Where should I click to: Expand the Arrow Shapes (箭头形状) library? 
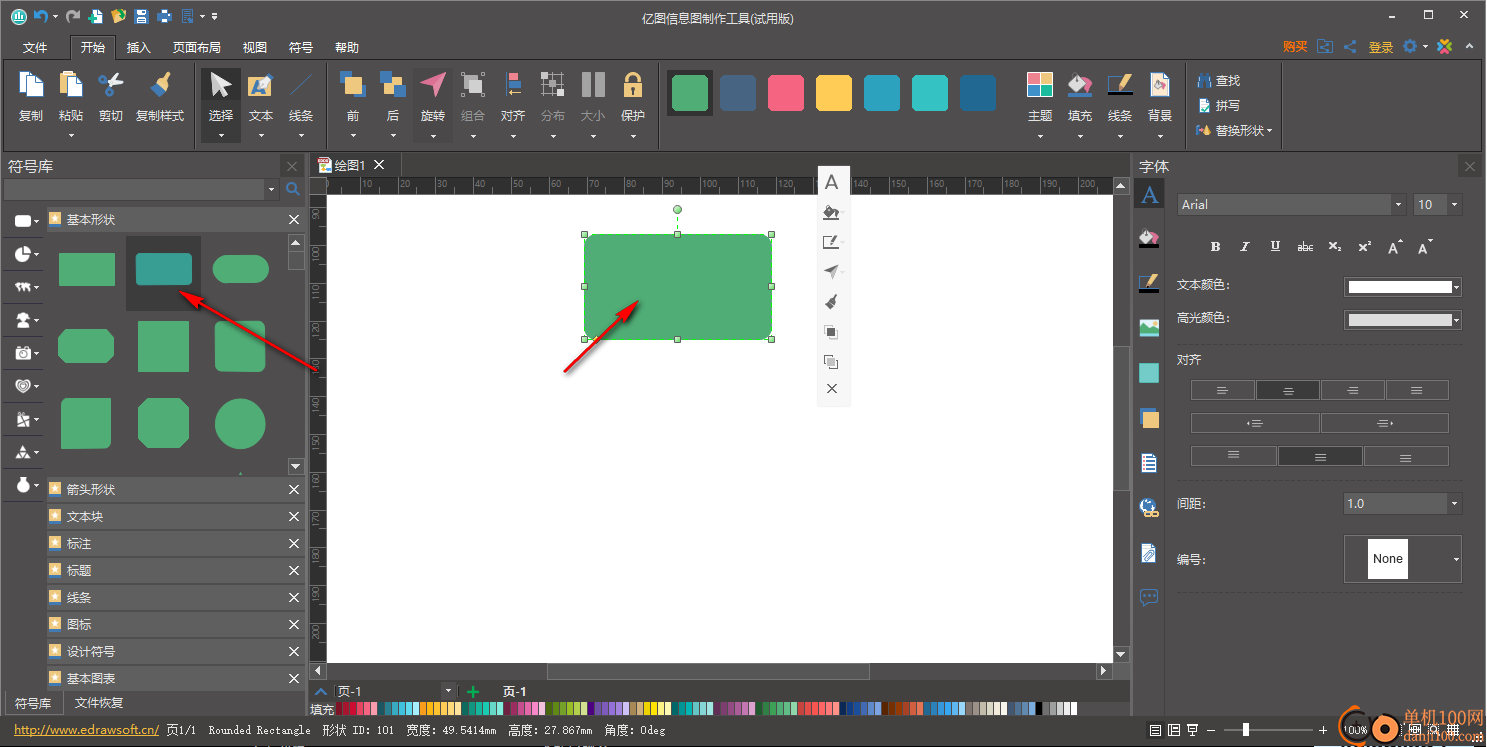coord(175,490)
